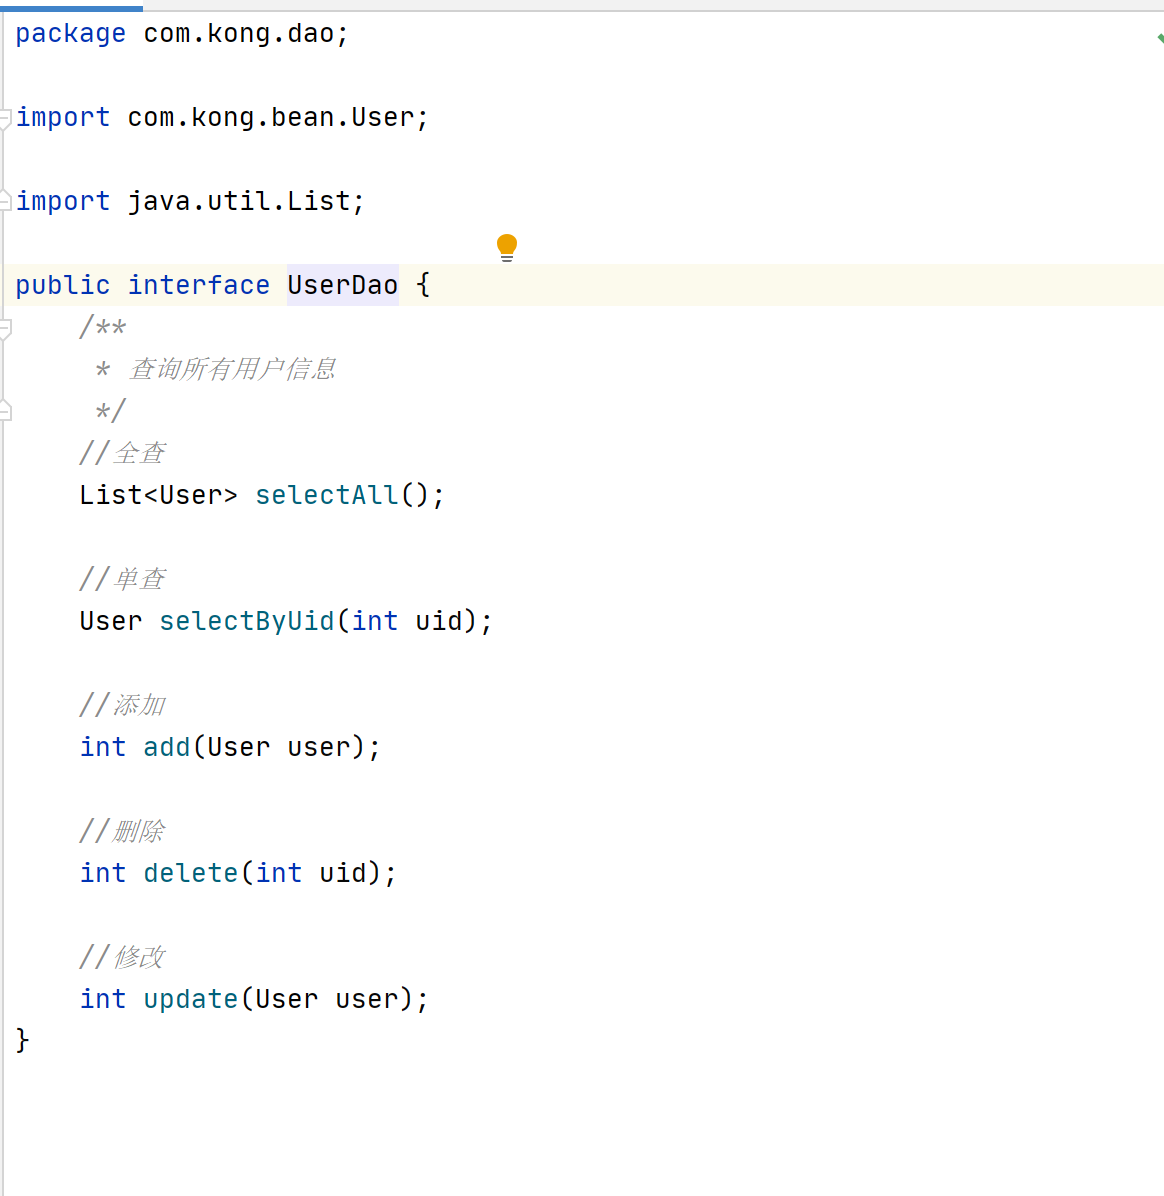Viewport: 1164px width, 1196px height.
Task: Click the interface keyword
Action: pos(198,285)
